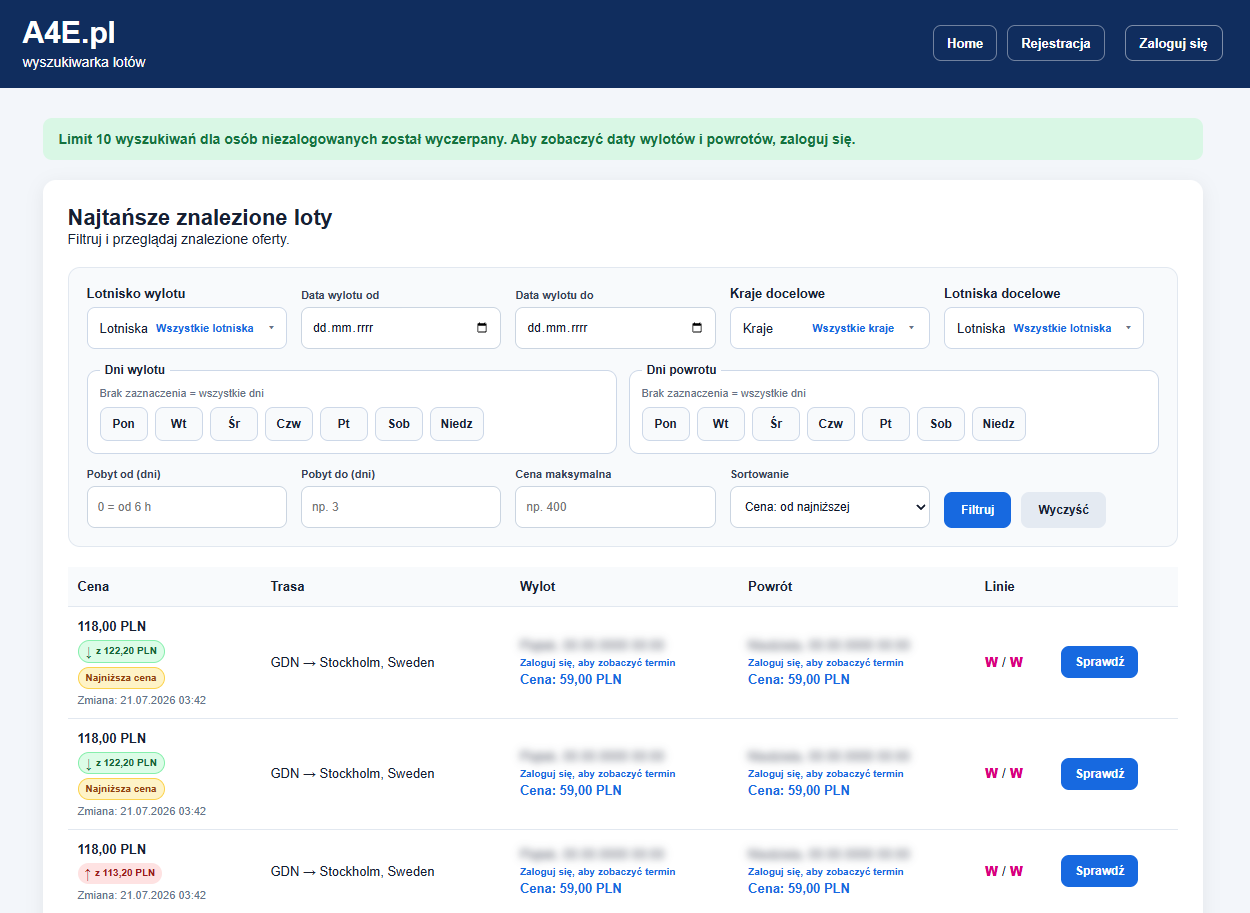Image resolution: width=1250 pixels, height=913 pixels.
Task: Click price-rise badge z 113,20 PLN
Action: pos(119,872)
